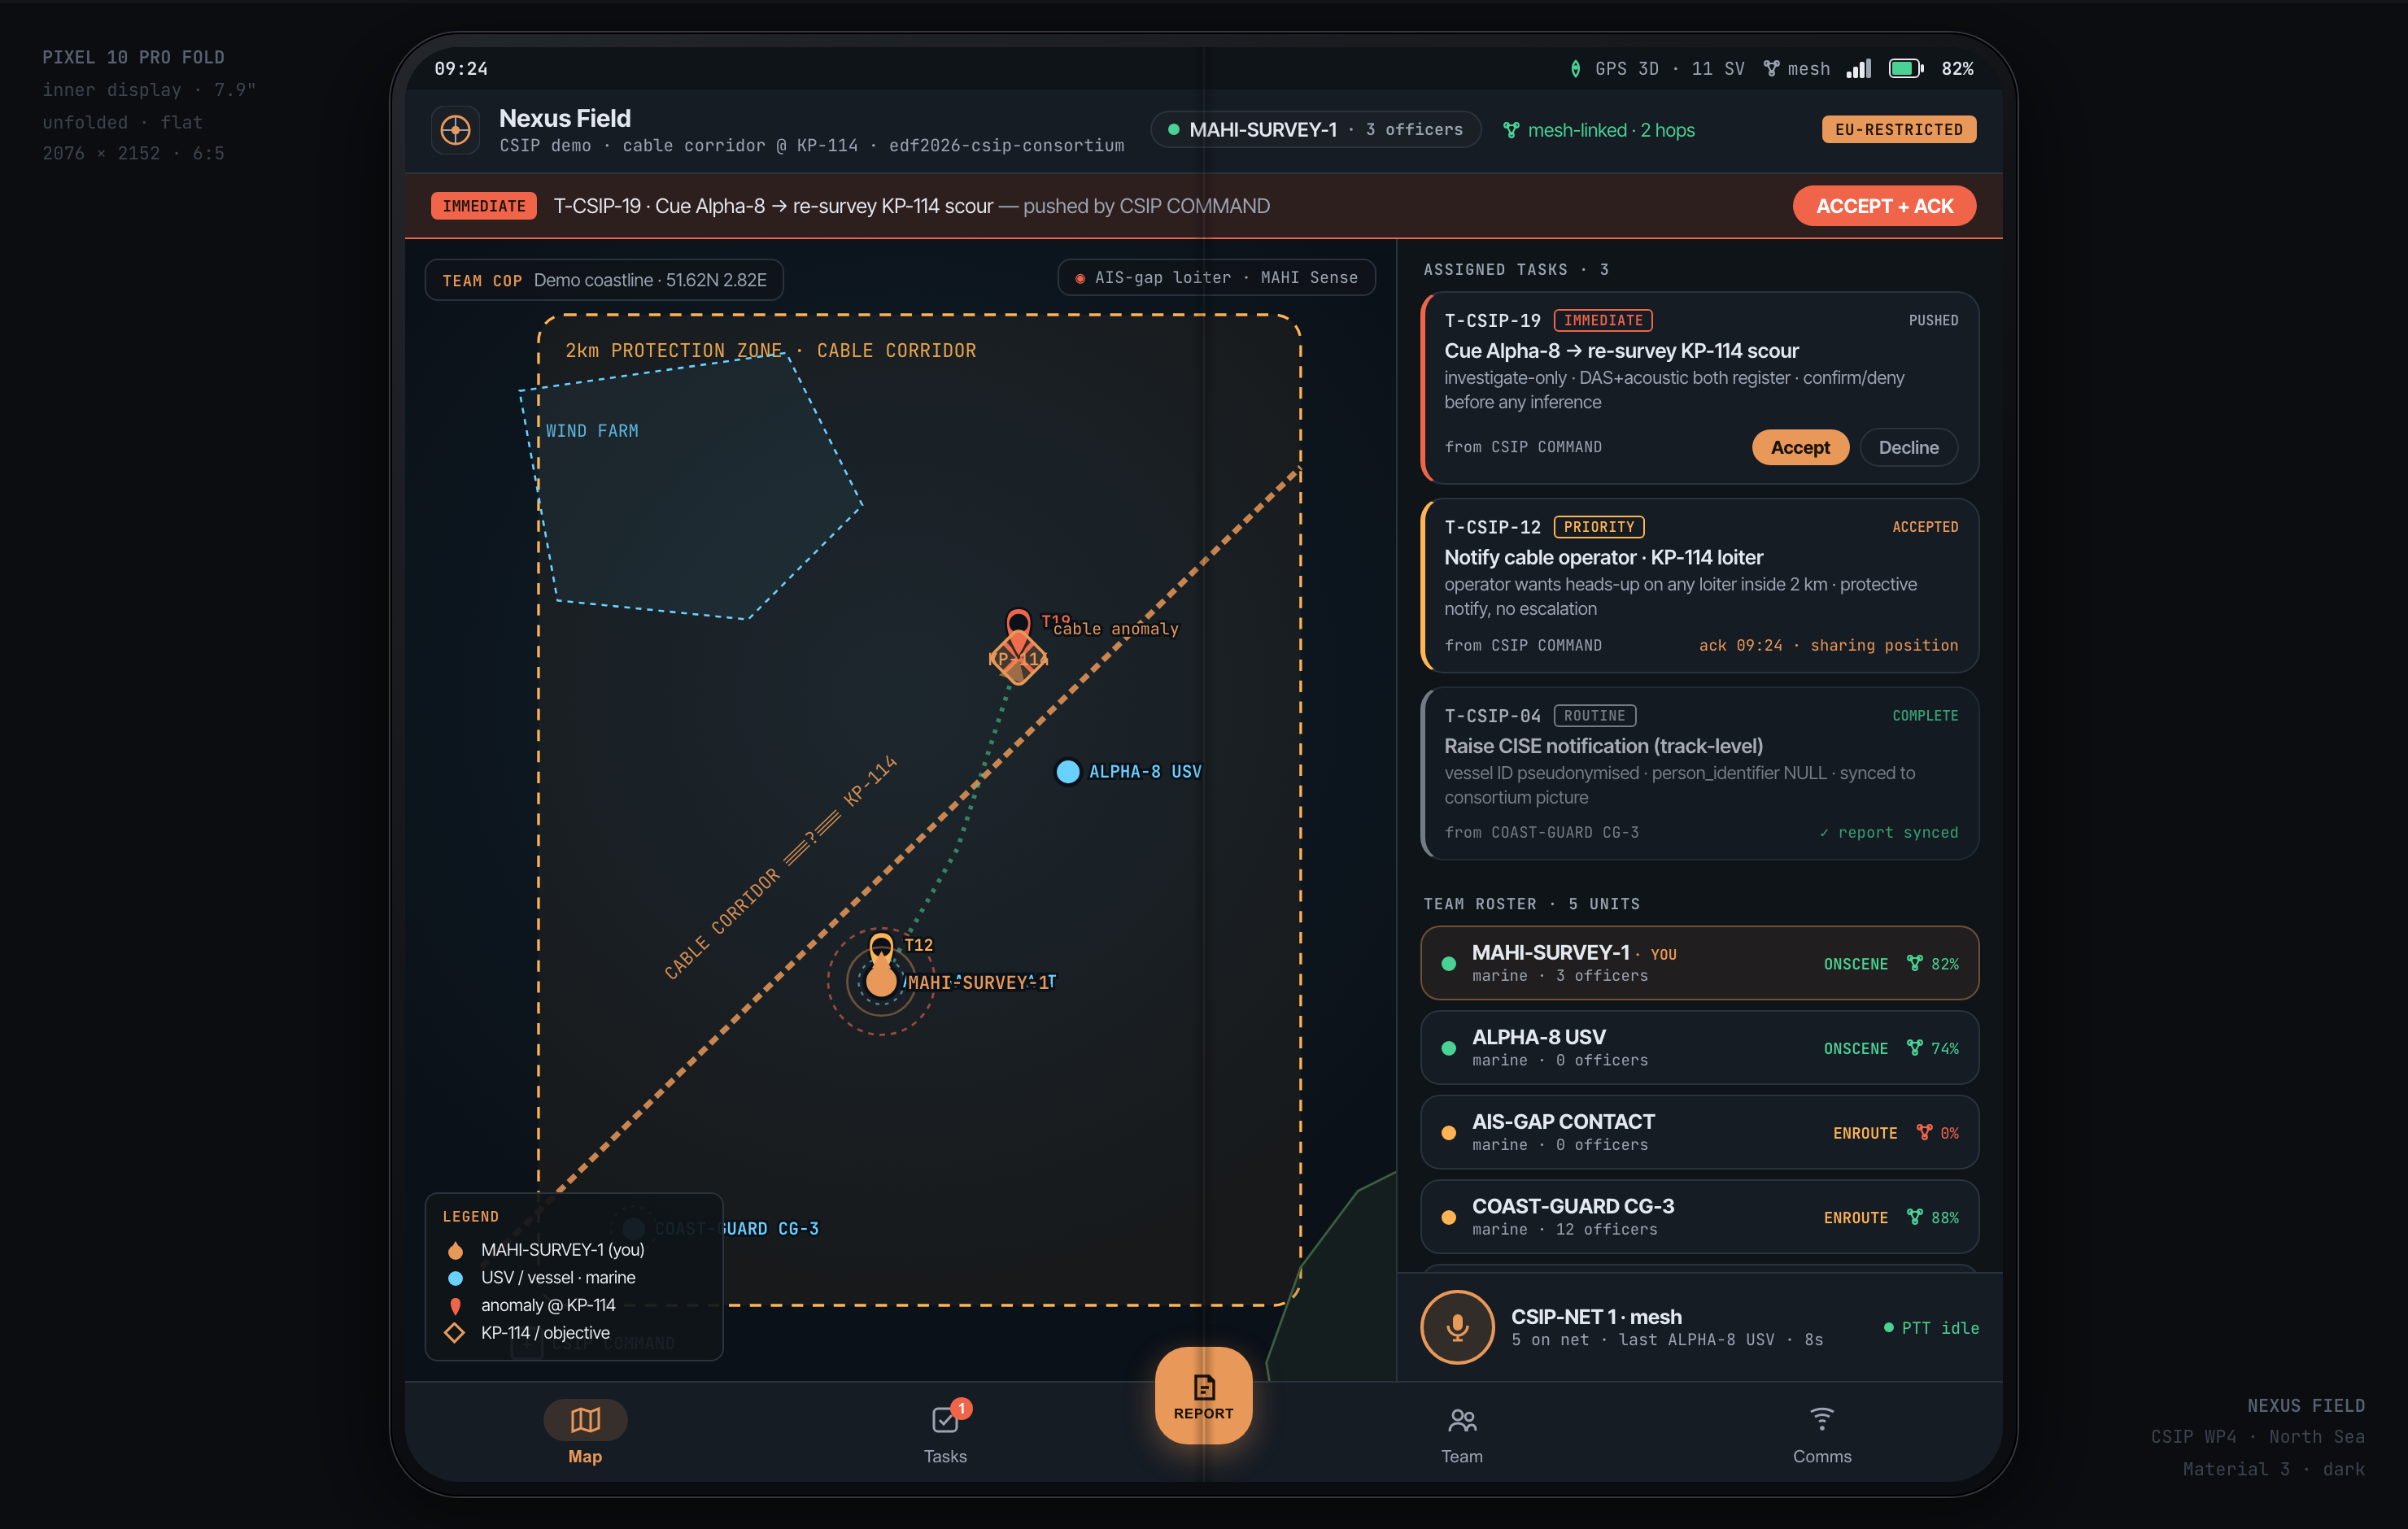Screen dimensions: 2408x1529
Task: Open the T-CSIP-12 Notify cable operator card
Action: pyautogui.click(x=1699, y=585)
